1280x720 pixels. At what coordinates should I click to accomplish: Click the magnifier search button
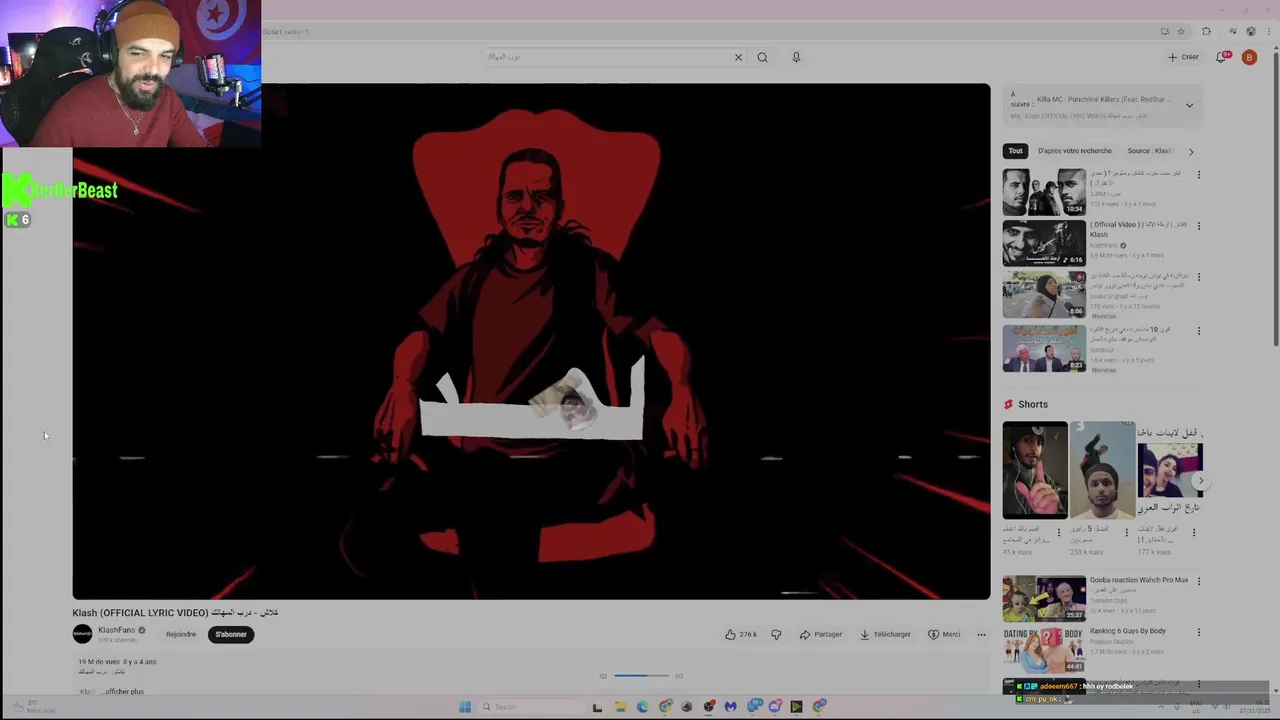pyautogui.click(x=762, y=57)
